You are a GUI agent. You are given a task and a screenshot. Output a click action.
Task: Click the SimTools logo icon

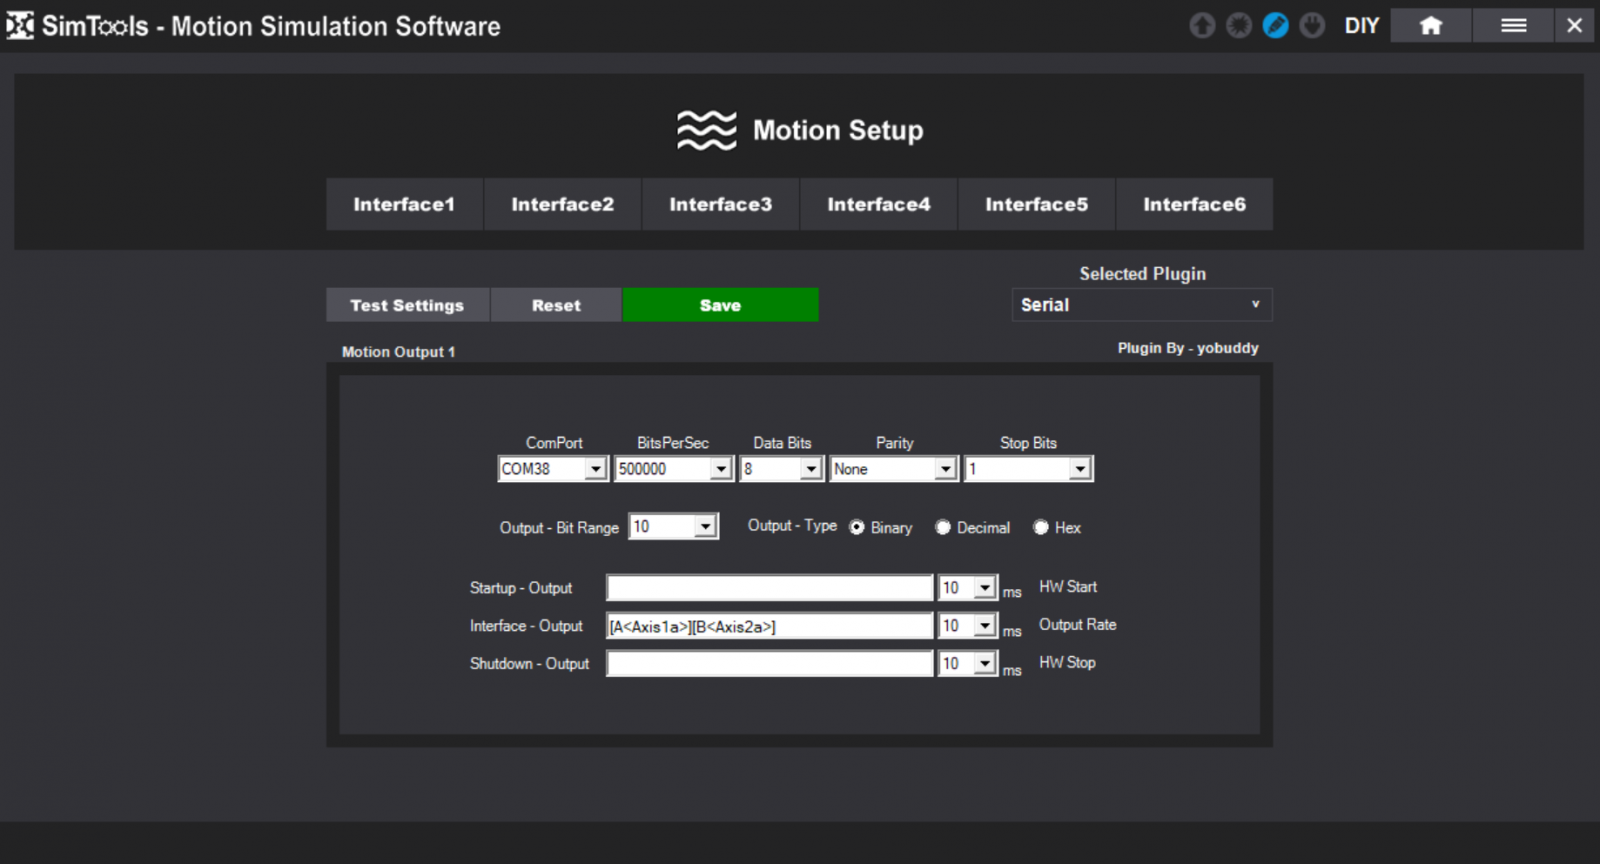point(20,26)
